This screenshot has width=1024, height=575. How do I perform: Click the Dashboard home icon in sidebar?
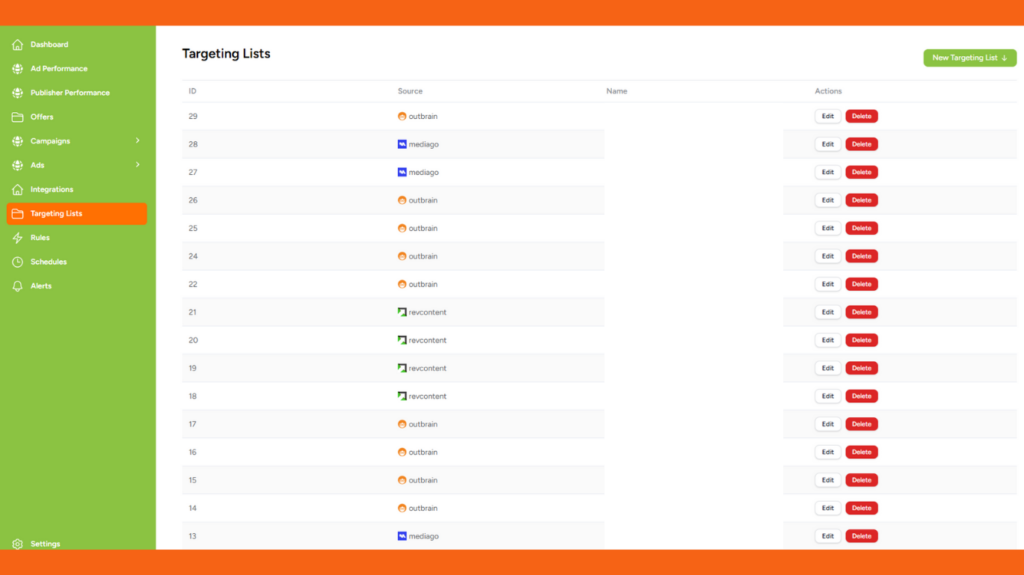pyautogui.click(x=17, y=45)
